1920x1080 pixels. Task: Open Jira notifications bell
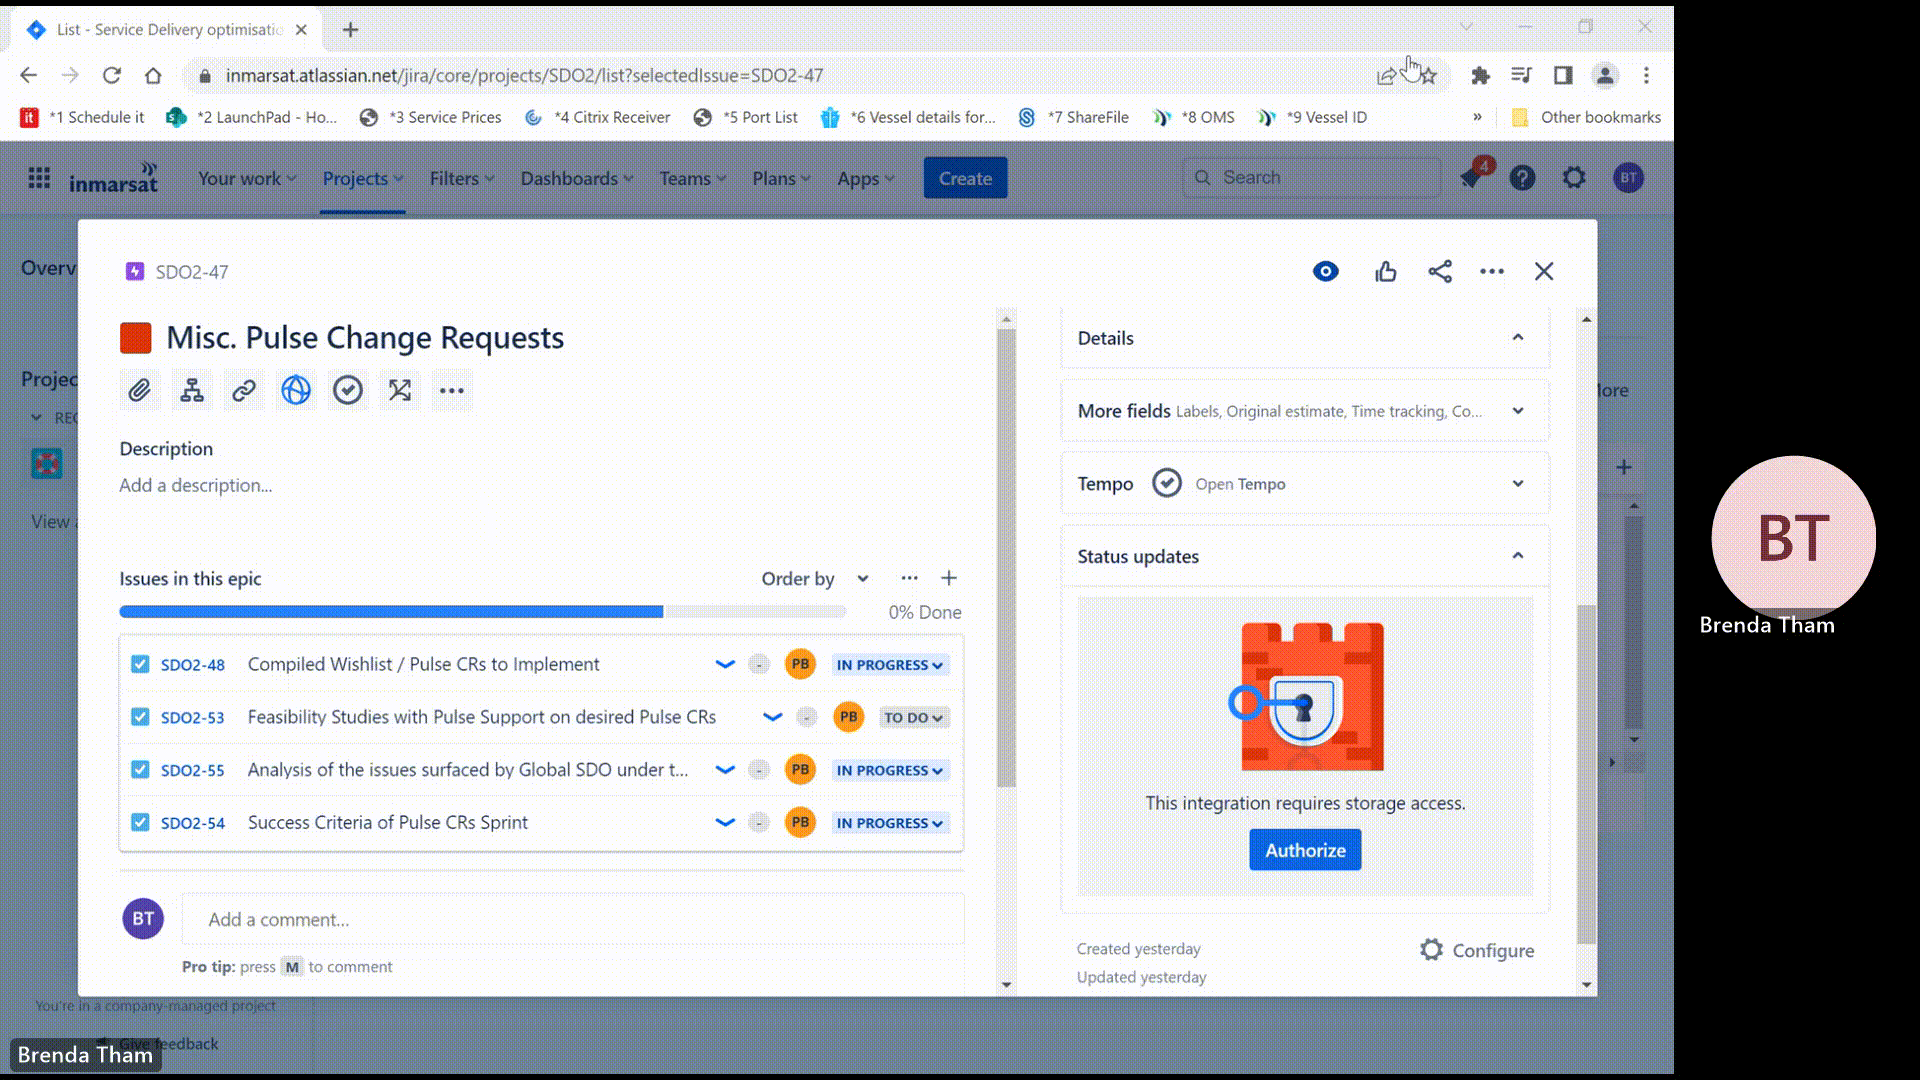(x=1470, y=178)
